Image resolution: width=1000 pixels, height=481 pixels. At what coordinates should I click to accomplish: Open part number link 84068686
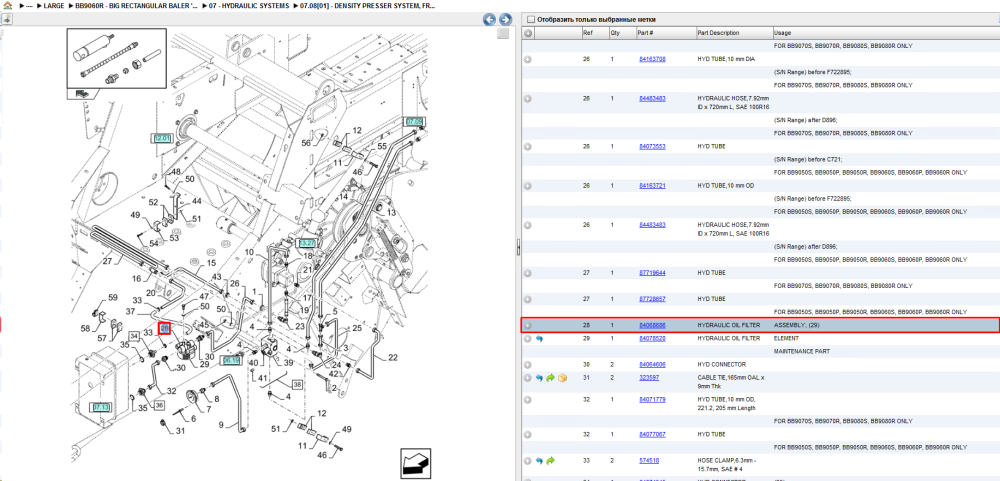click(652, 325)
